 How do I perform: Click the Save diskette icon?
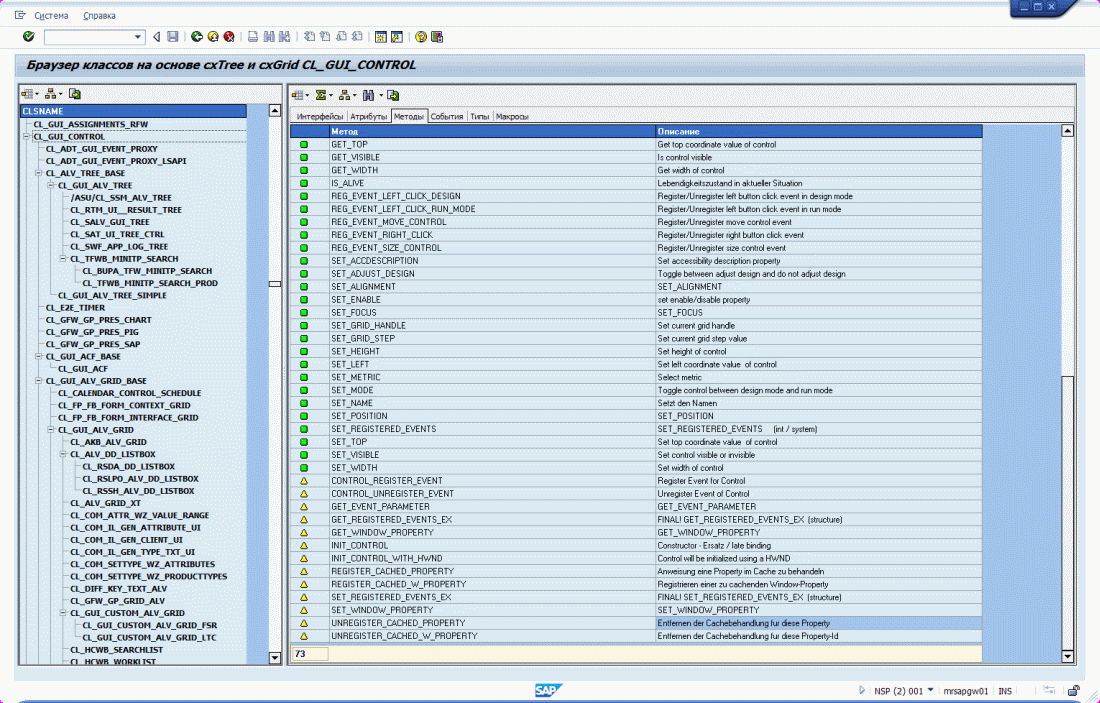173,36
